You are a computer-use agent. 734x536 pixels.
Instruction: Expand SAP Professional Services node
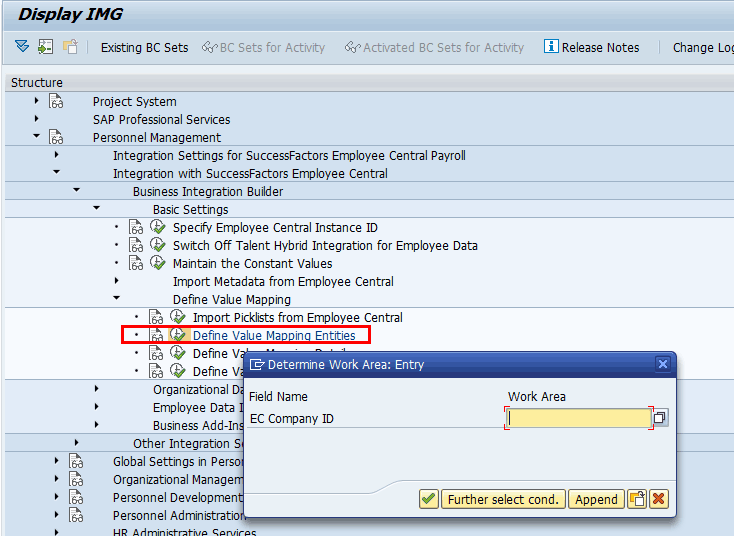37,118
